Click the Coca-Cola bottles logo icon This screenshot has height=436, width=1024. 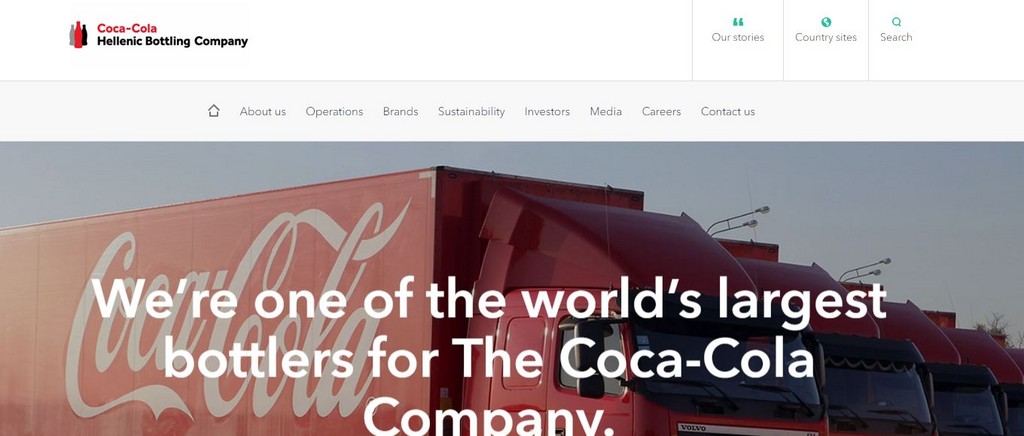78,35
